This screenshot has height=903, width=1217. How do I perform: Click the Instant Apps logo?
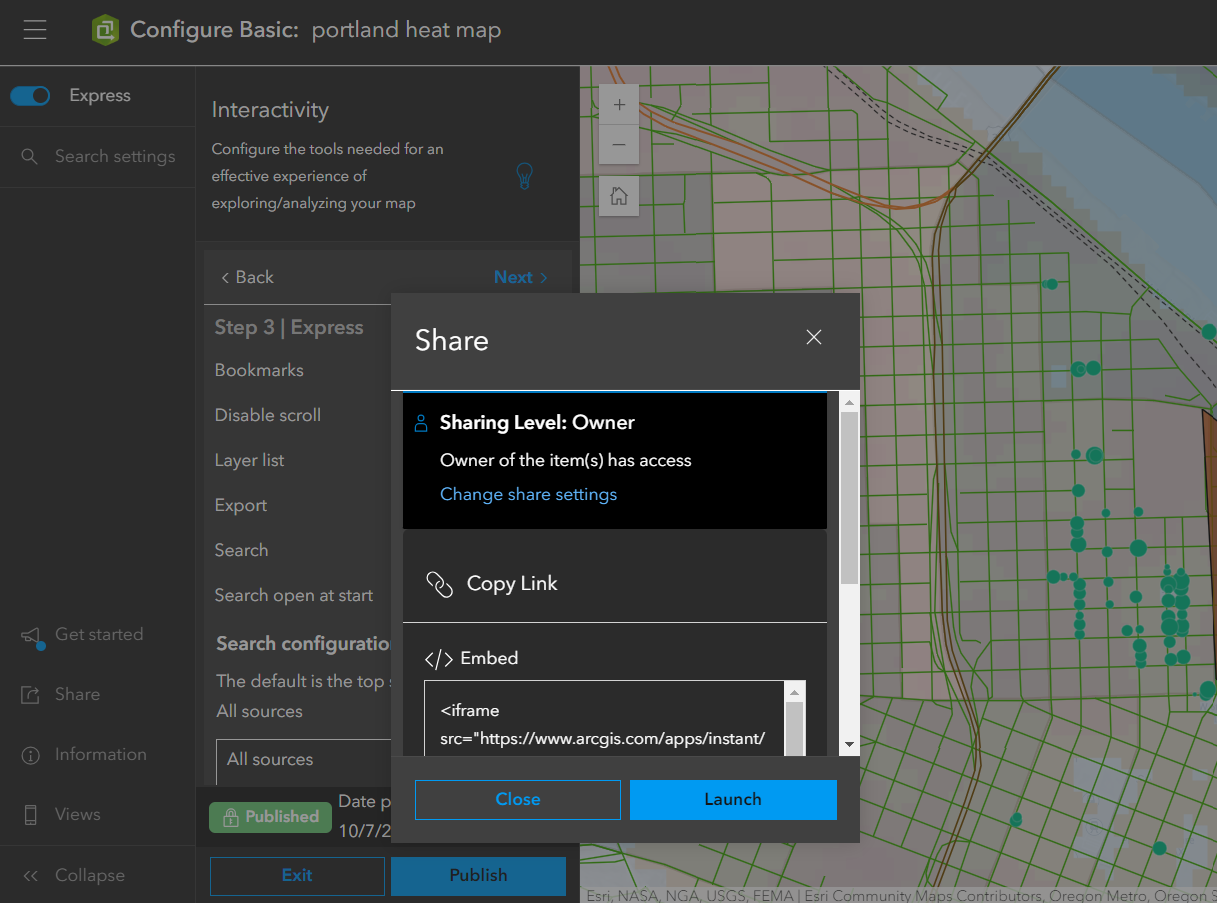pos(105,30)
